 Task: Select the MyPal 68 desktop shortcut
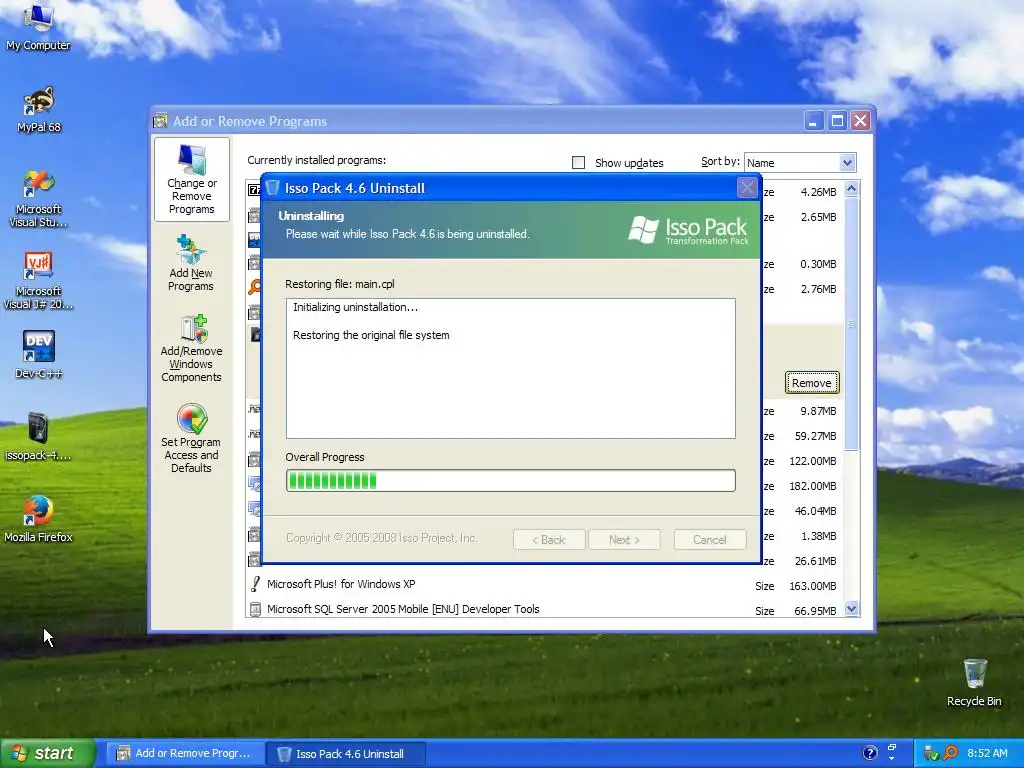coord(39,109)
